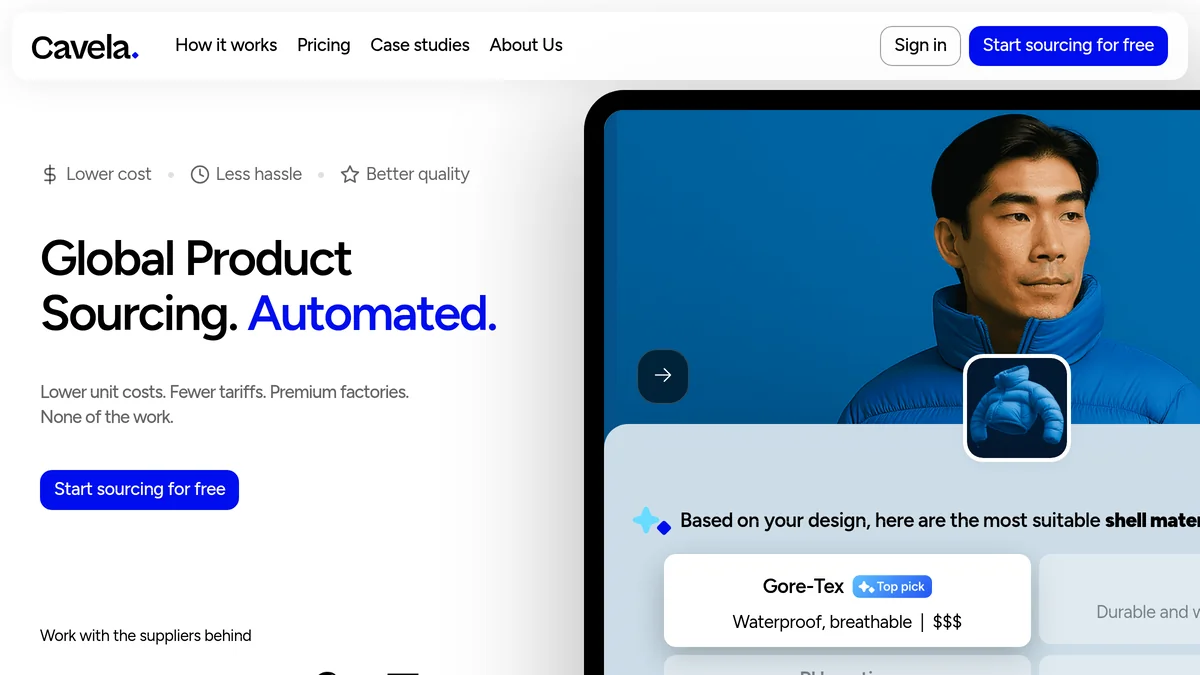Click the clock icon beside 'Less hassle'
The width and height of the screenshot is (1200, 675).
point(199,174)
